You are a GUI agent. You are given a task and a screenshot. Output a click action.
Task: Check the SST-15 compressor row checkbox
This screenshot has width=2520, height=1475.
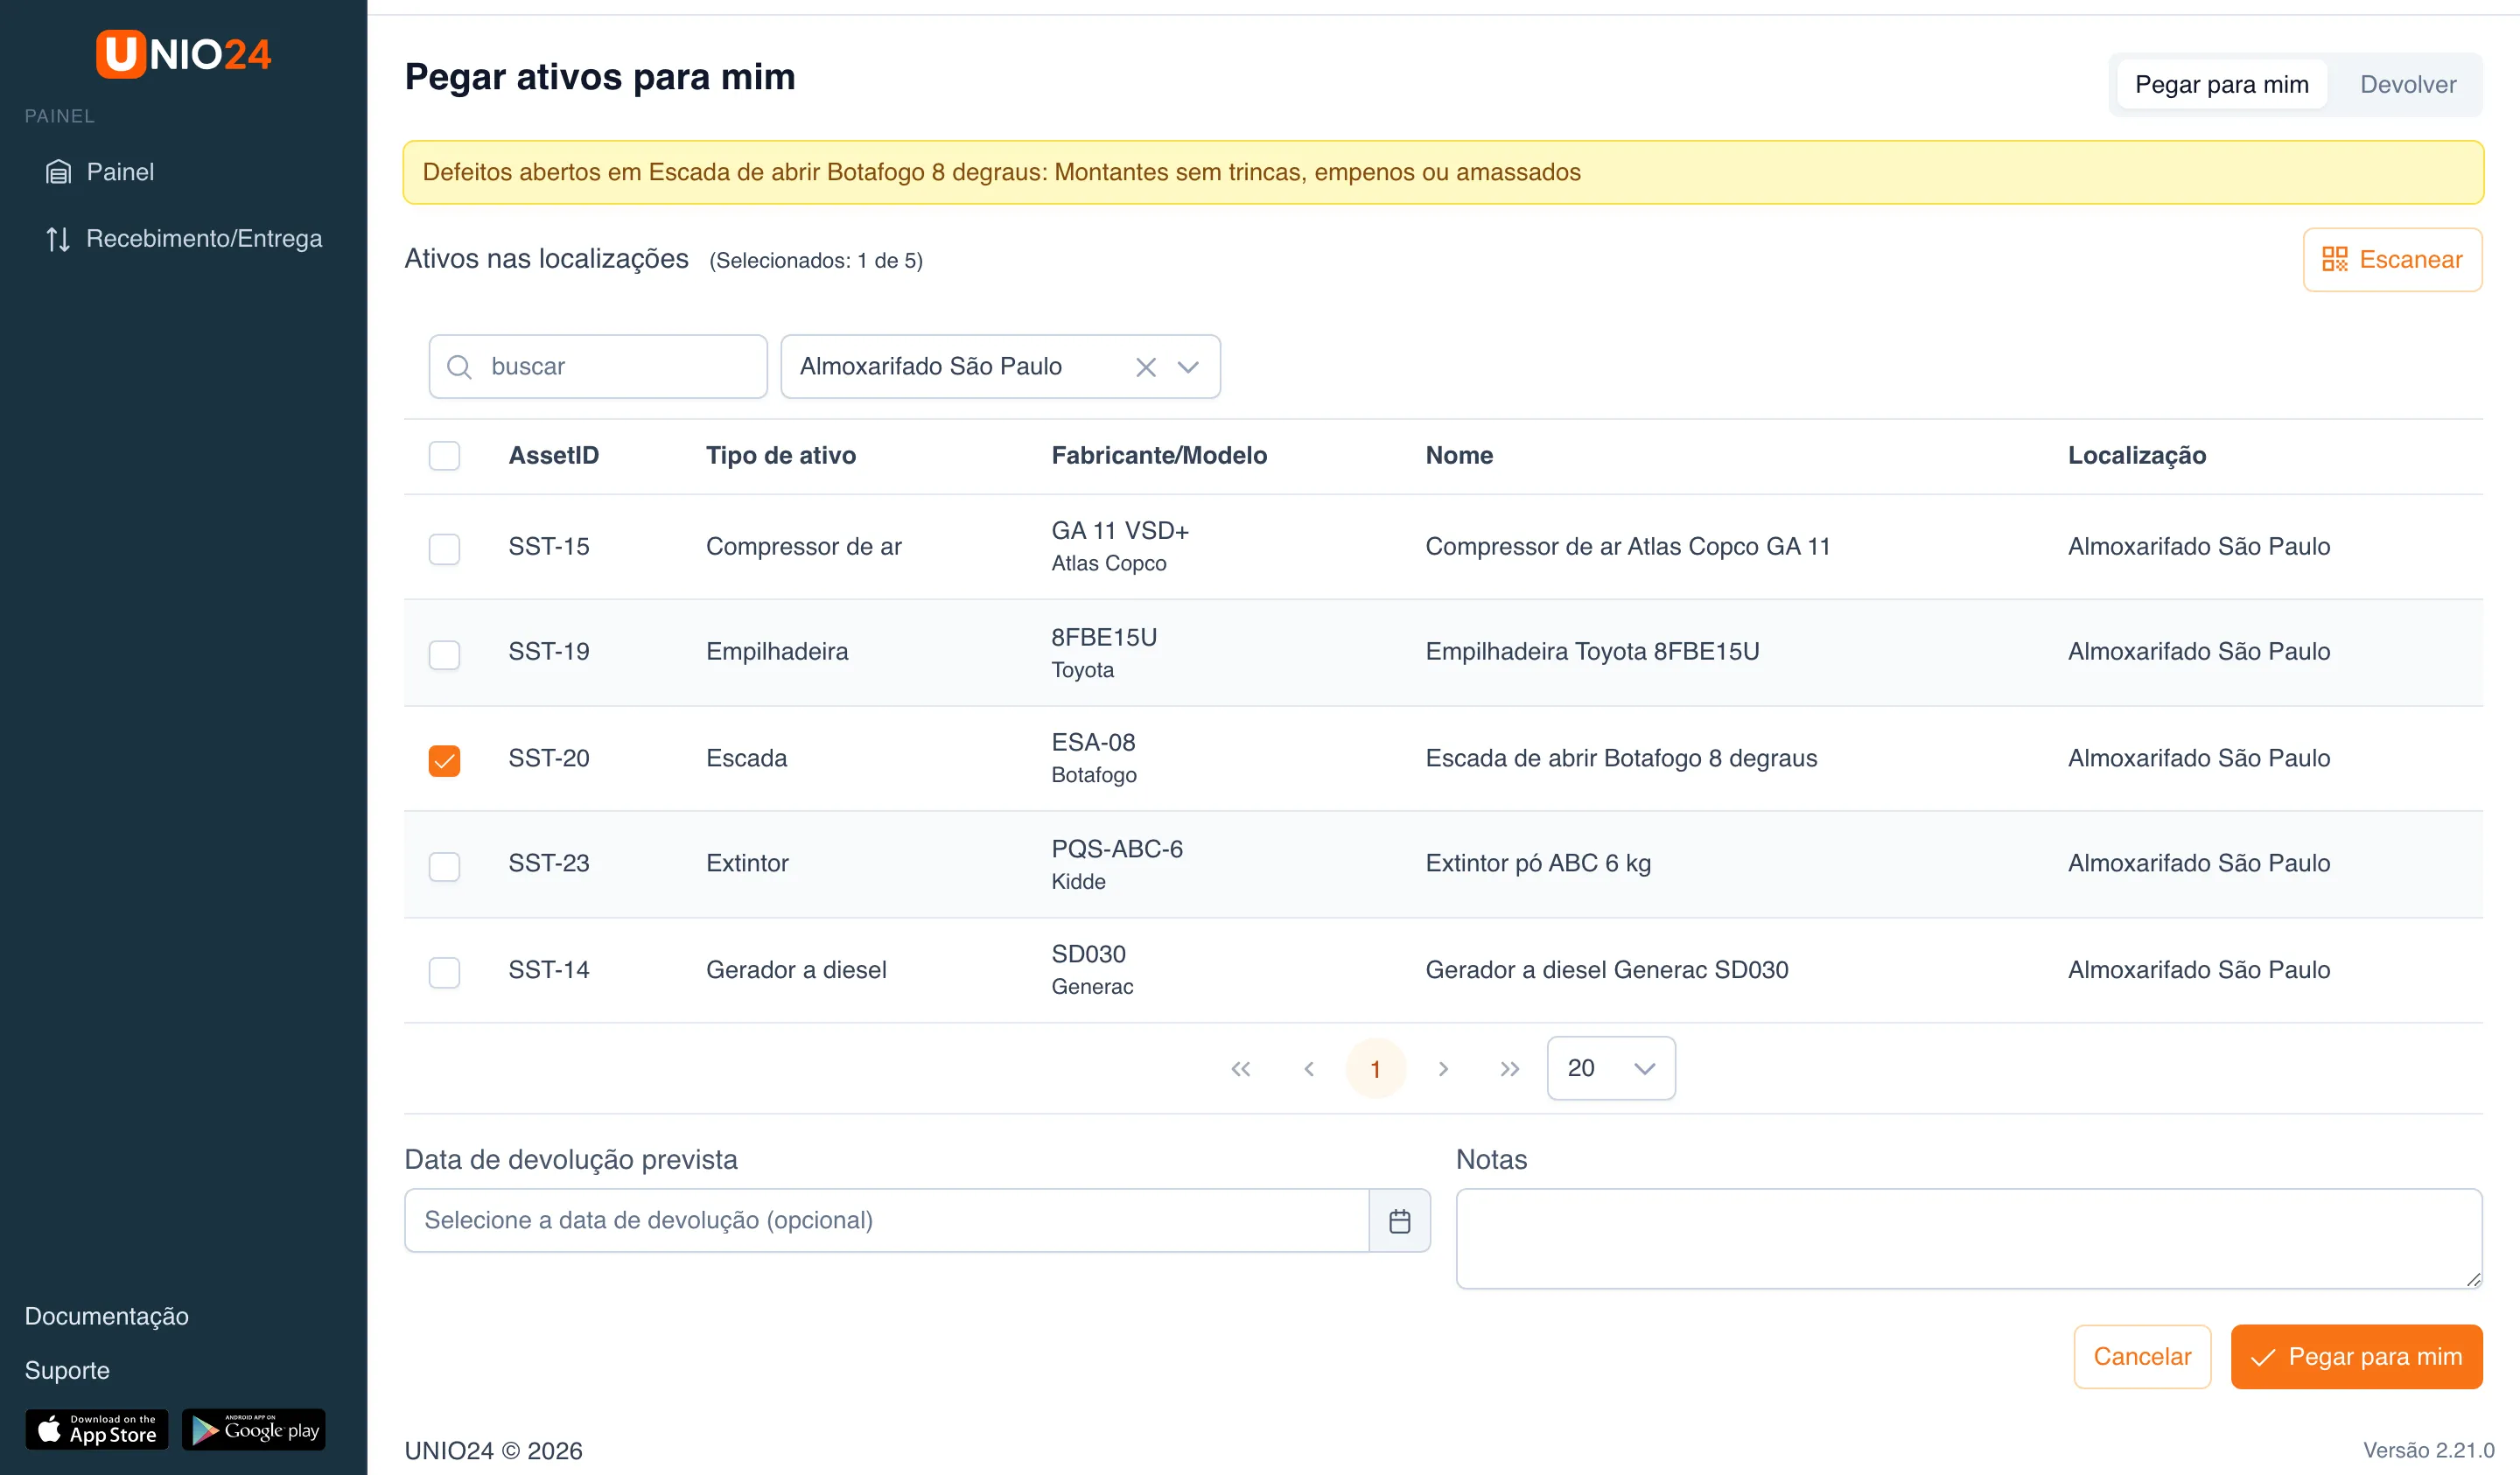pos(444,548)
